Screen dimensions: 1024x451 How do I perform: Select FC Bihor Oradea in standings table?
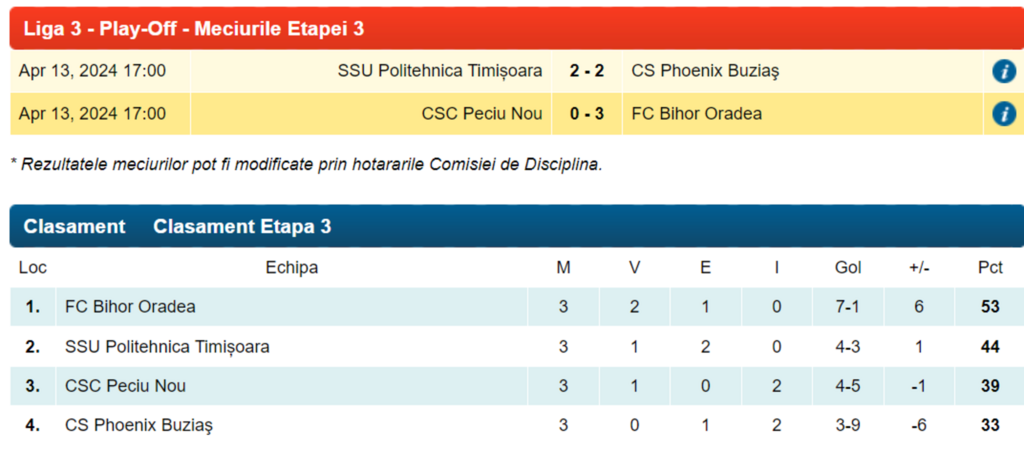(130, 307)
